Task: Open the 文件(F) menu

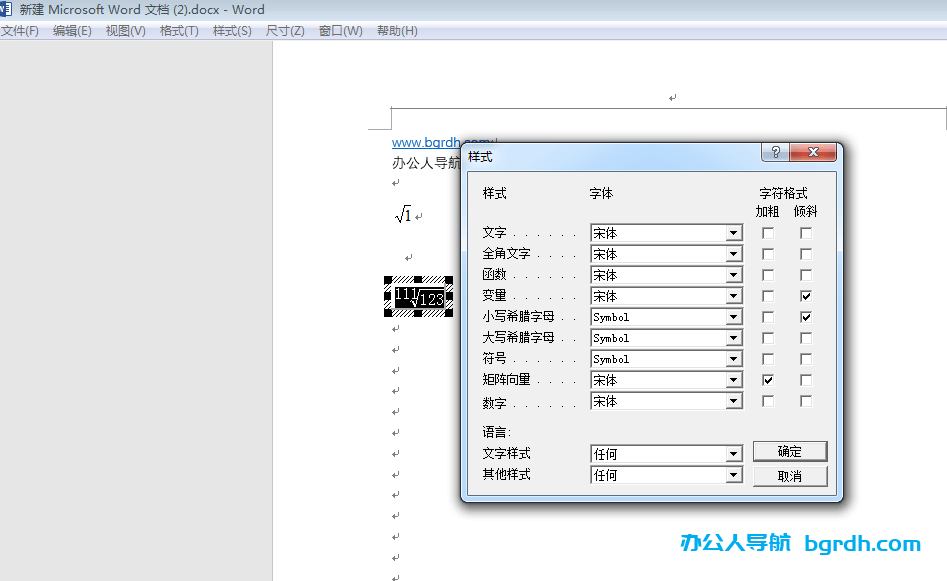Action: (20, 30)
